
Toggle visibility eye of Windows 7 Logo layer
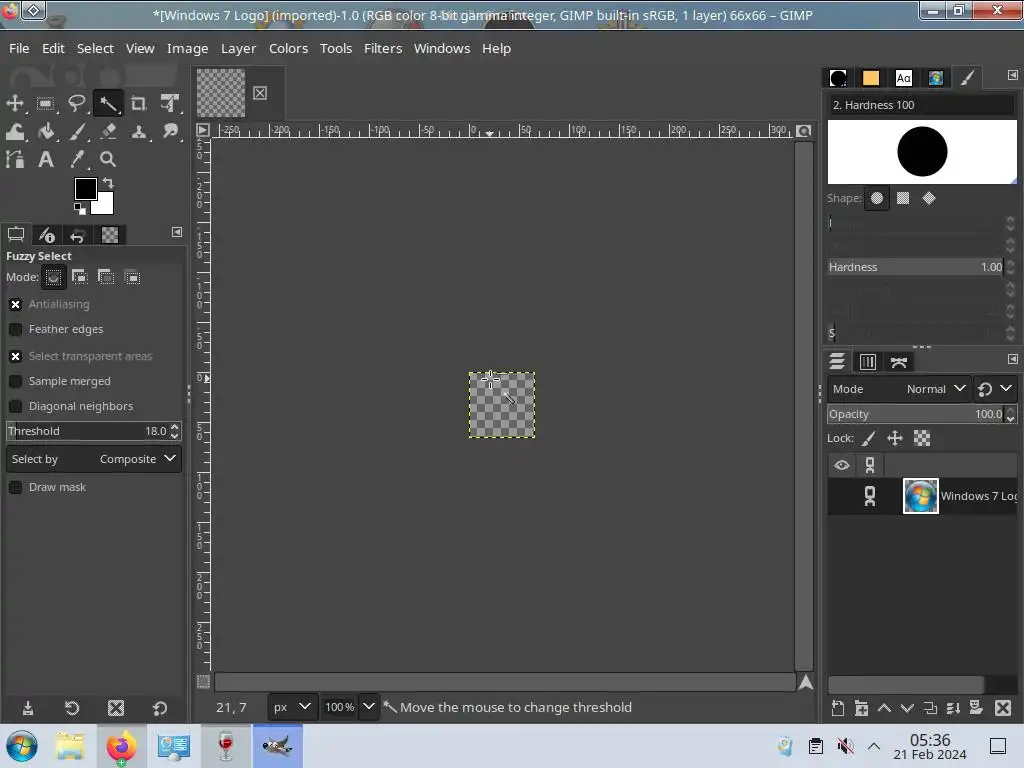tap(842, 496)
